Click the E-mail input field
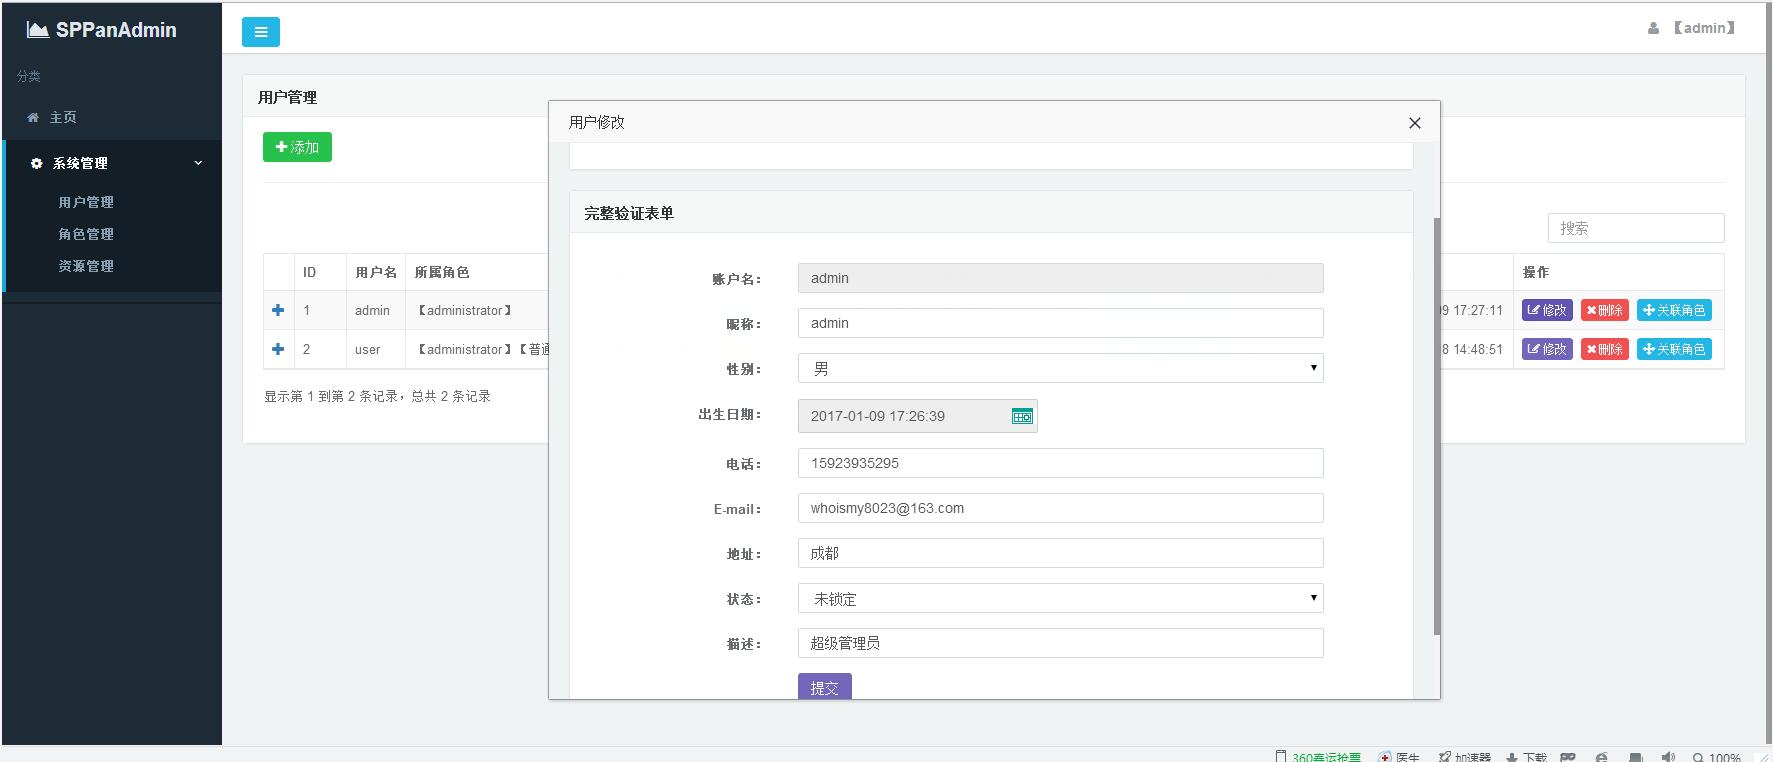The width and height of the screenshot is (1773, 762). coord(1060,508)
